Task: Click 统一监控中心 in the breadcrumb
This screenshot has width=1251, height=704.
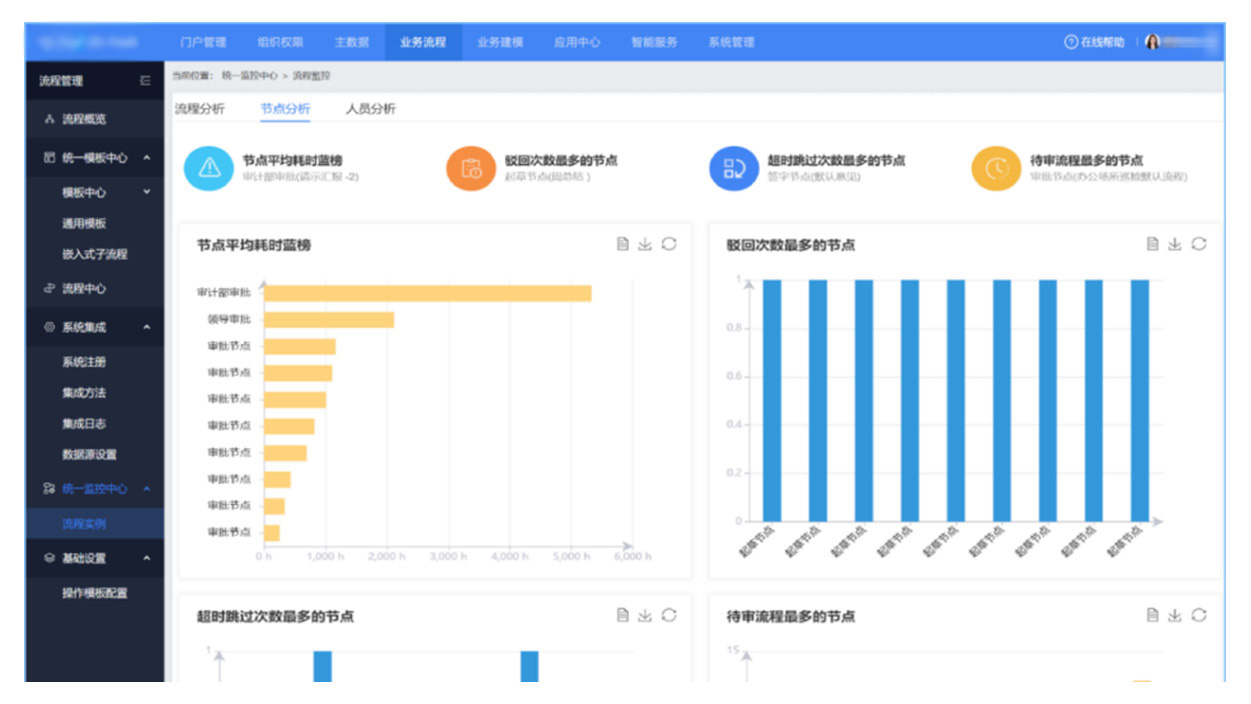Action: [250, 75]
